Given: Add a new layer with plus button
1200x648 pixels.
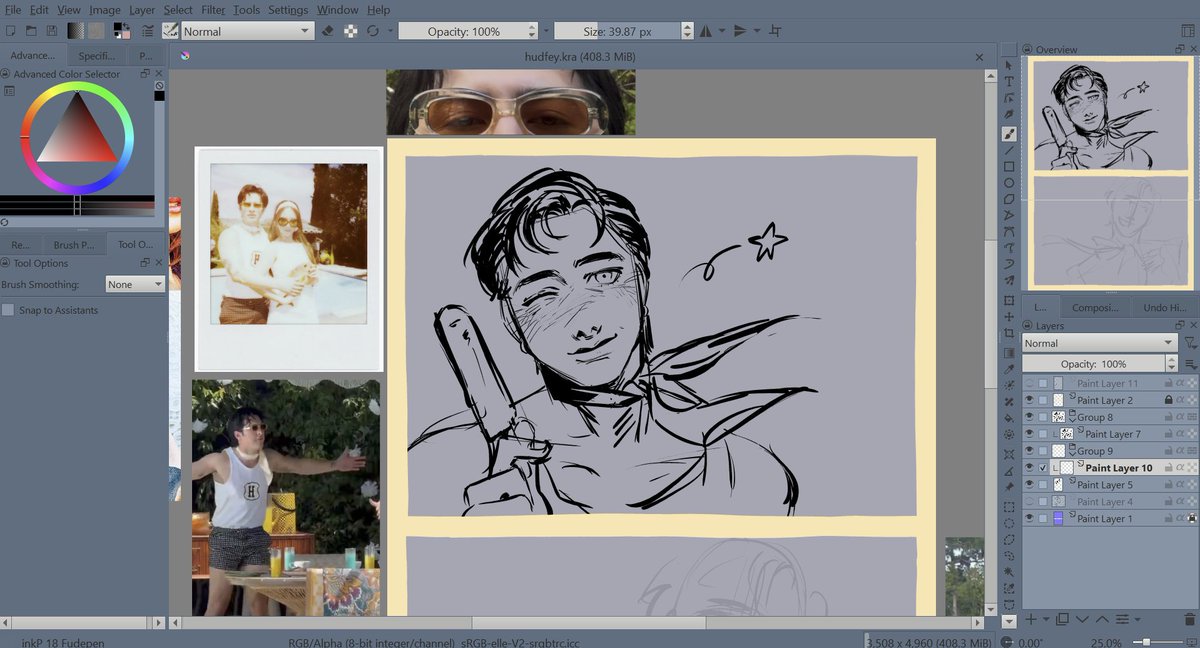Looking at the screenshot, I should point(1031,620).
